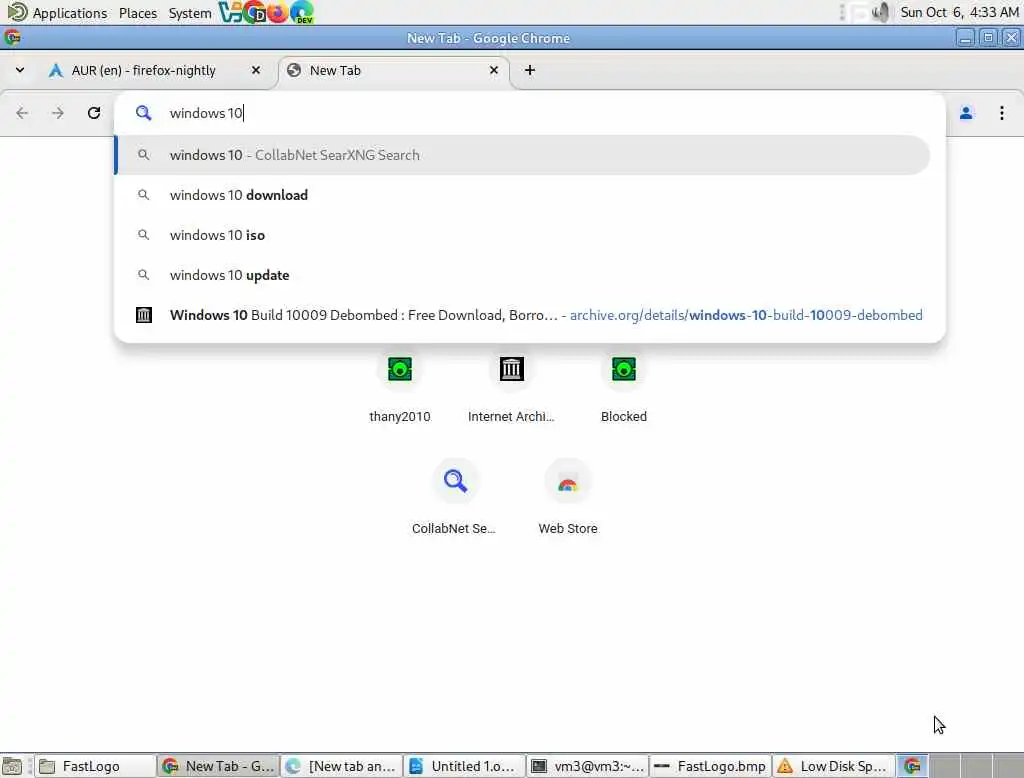Choose 'windows 10 update' suggestion
Screen dimensions: 1024x778
click(522, 275)
